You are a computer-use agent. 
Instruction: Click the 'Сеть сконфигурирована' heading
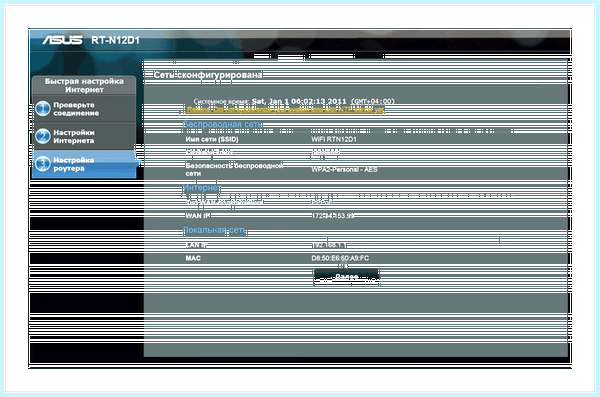pos(208,75)
